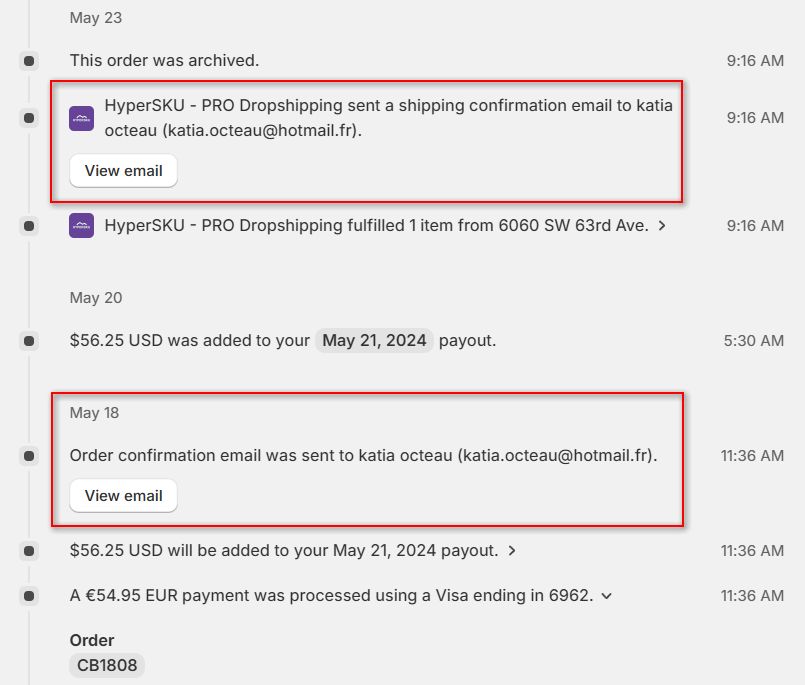Viewport: 805px width, 685px height.
Task: Click HyperSKU icon beside fulfilled 1 item entry
Action: (81, 226)
